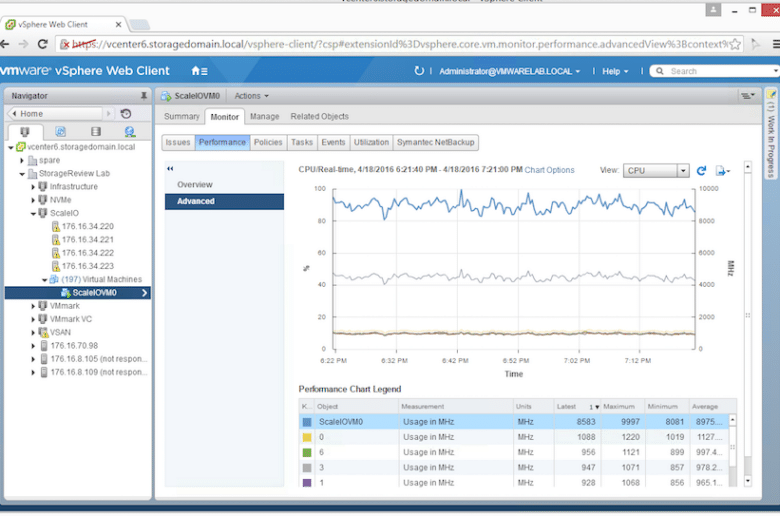Image resolution: width=780 pixels, height=516 pixels.
Task: Open chart export menu icon
Action: 722,171
